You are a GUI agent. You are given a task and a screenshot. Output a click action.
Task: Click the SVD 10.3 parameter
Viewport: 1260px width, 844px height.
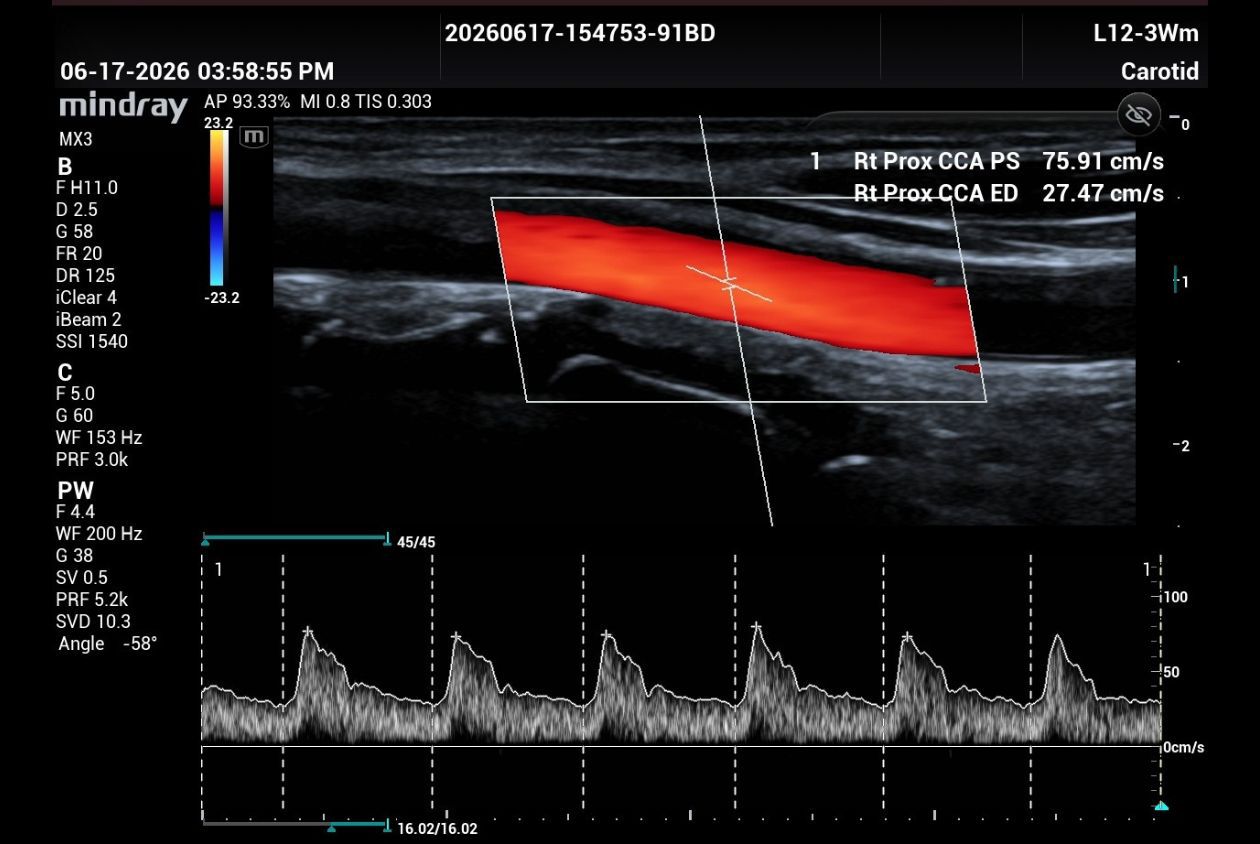pyautogui.click(x=93, y=622)
